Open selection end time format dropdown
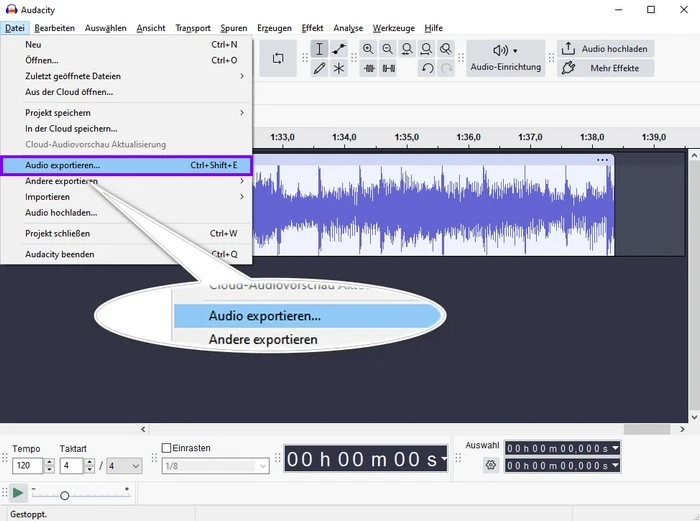This screenshot has height=521, width=700. (616, 466)
